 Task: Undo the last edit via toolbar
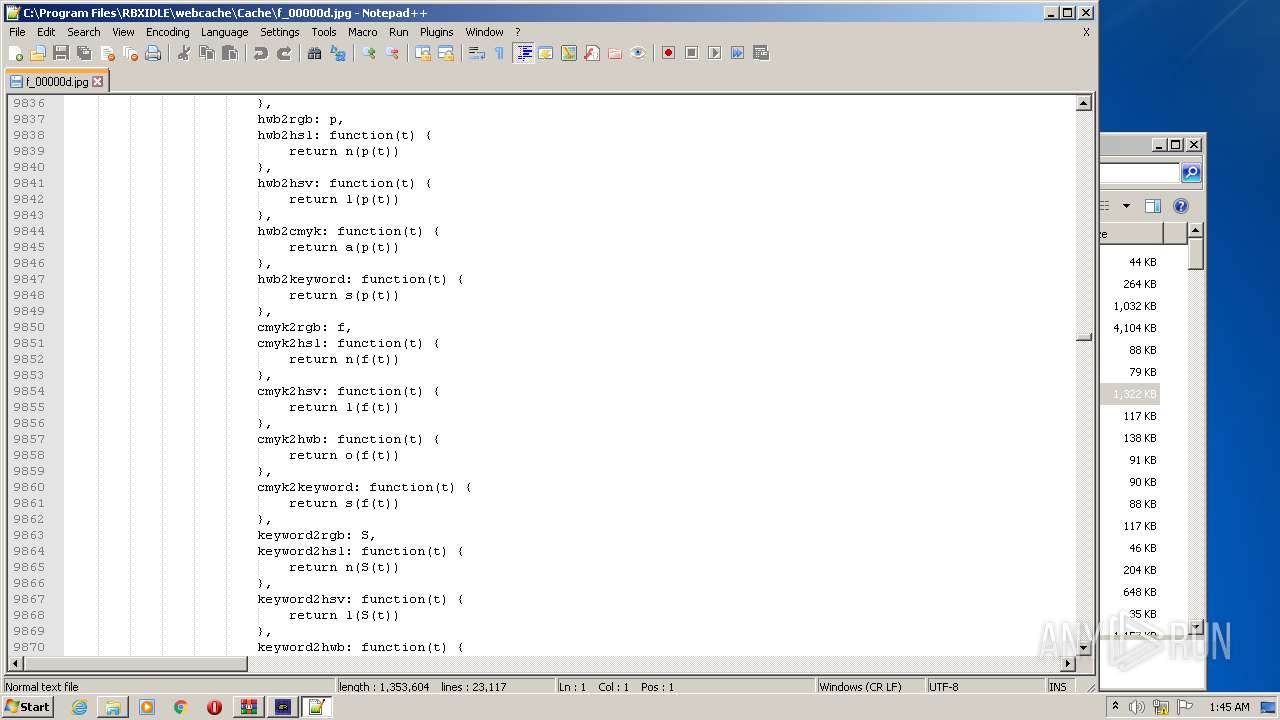point(261,53)
